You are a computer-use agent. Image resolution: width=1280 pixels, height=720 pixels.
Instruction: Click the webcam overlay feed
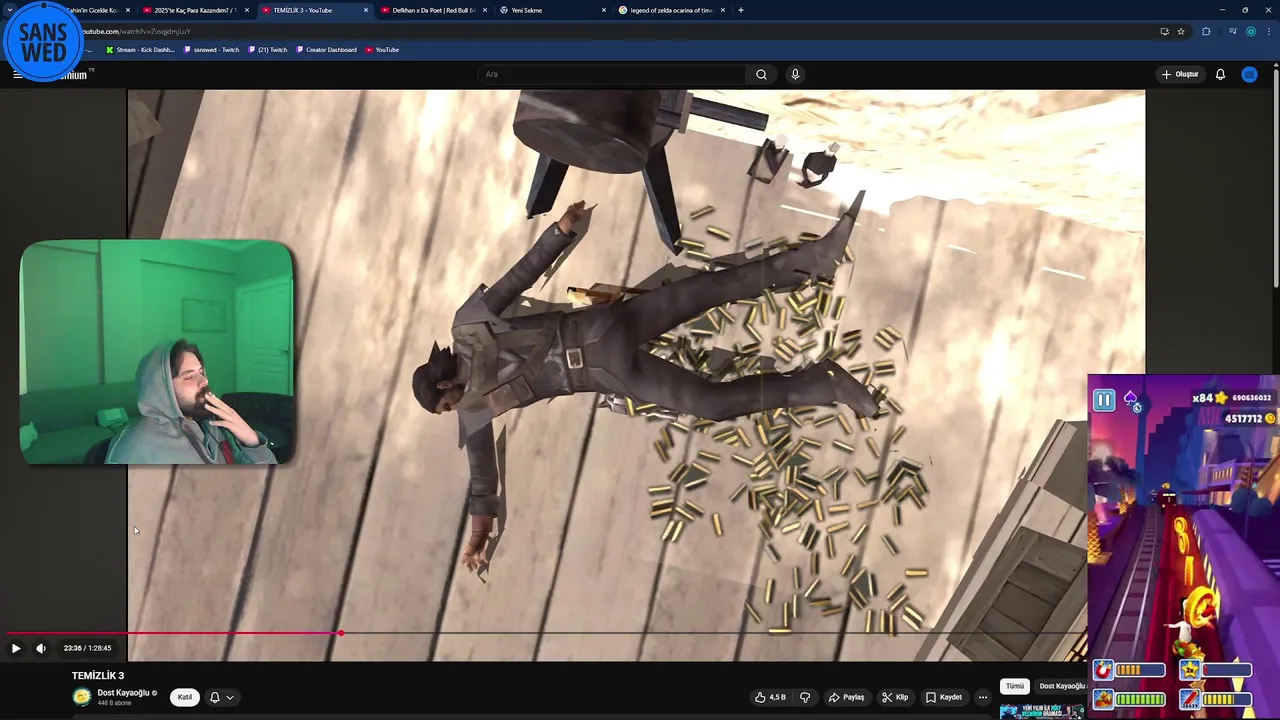point(157,352)
